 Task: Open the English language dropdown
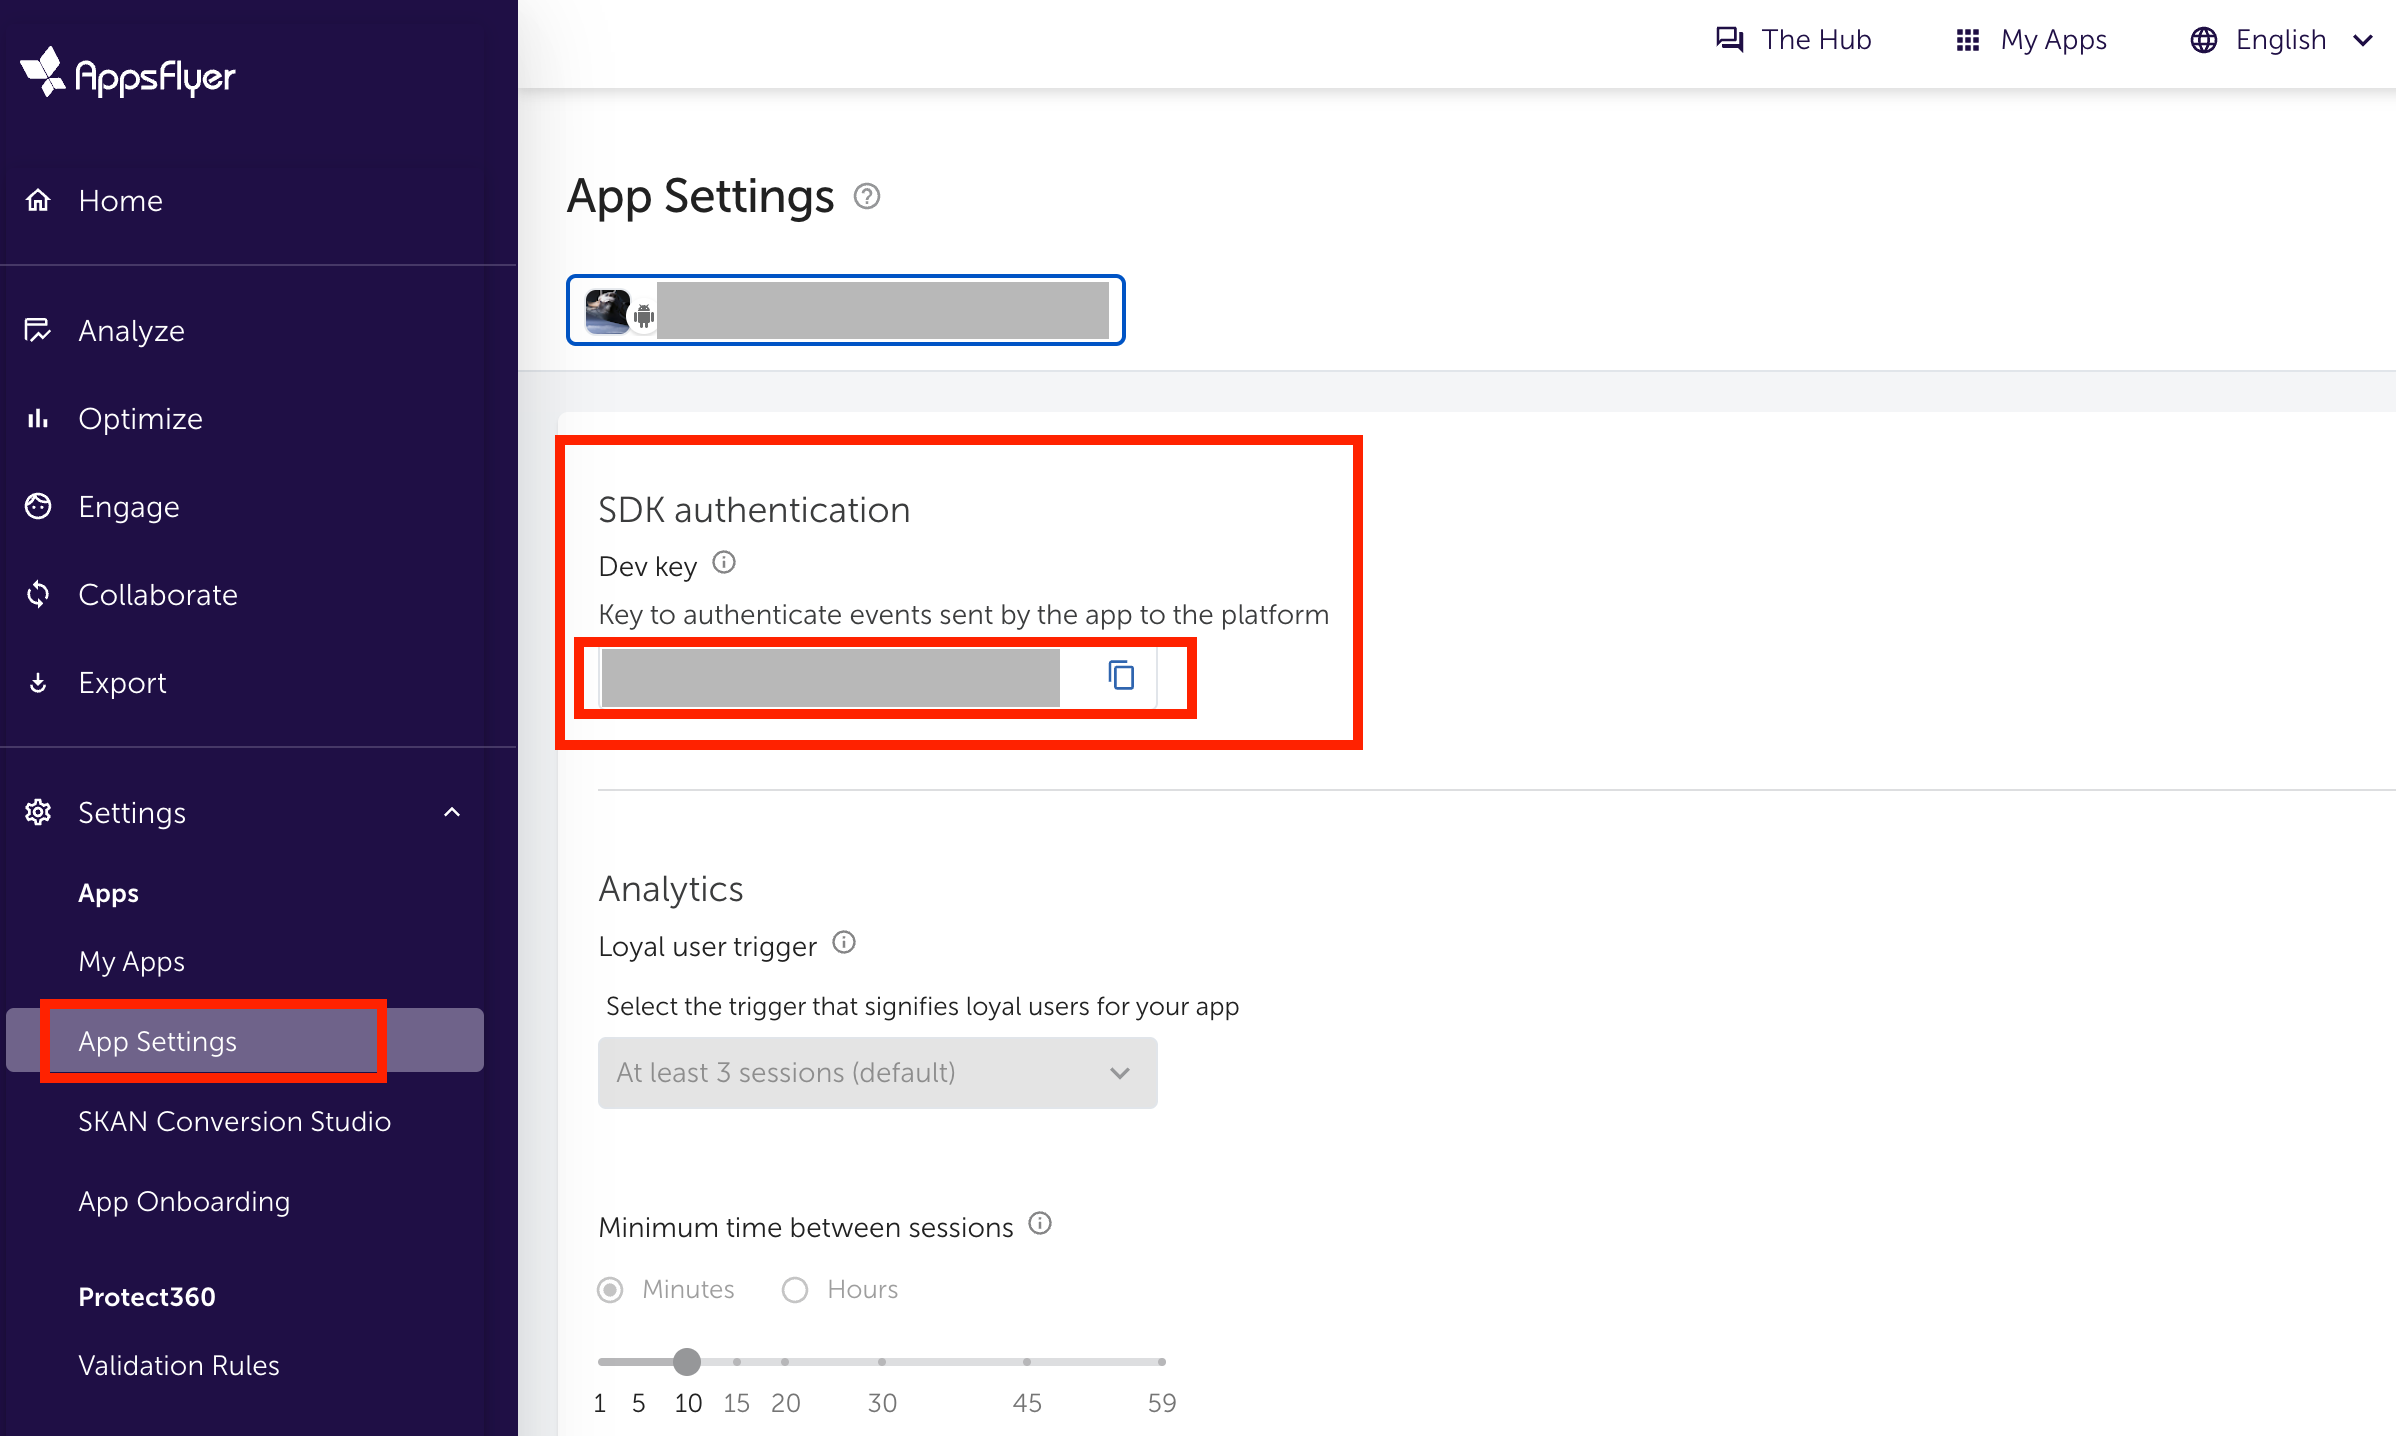click(x=2281, y=40)
